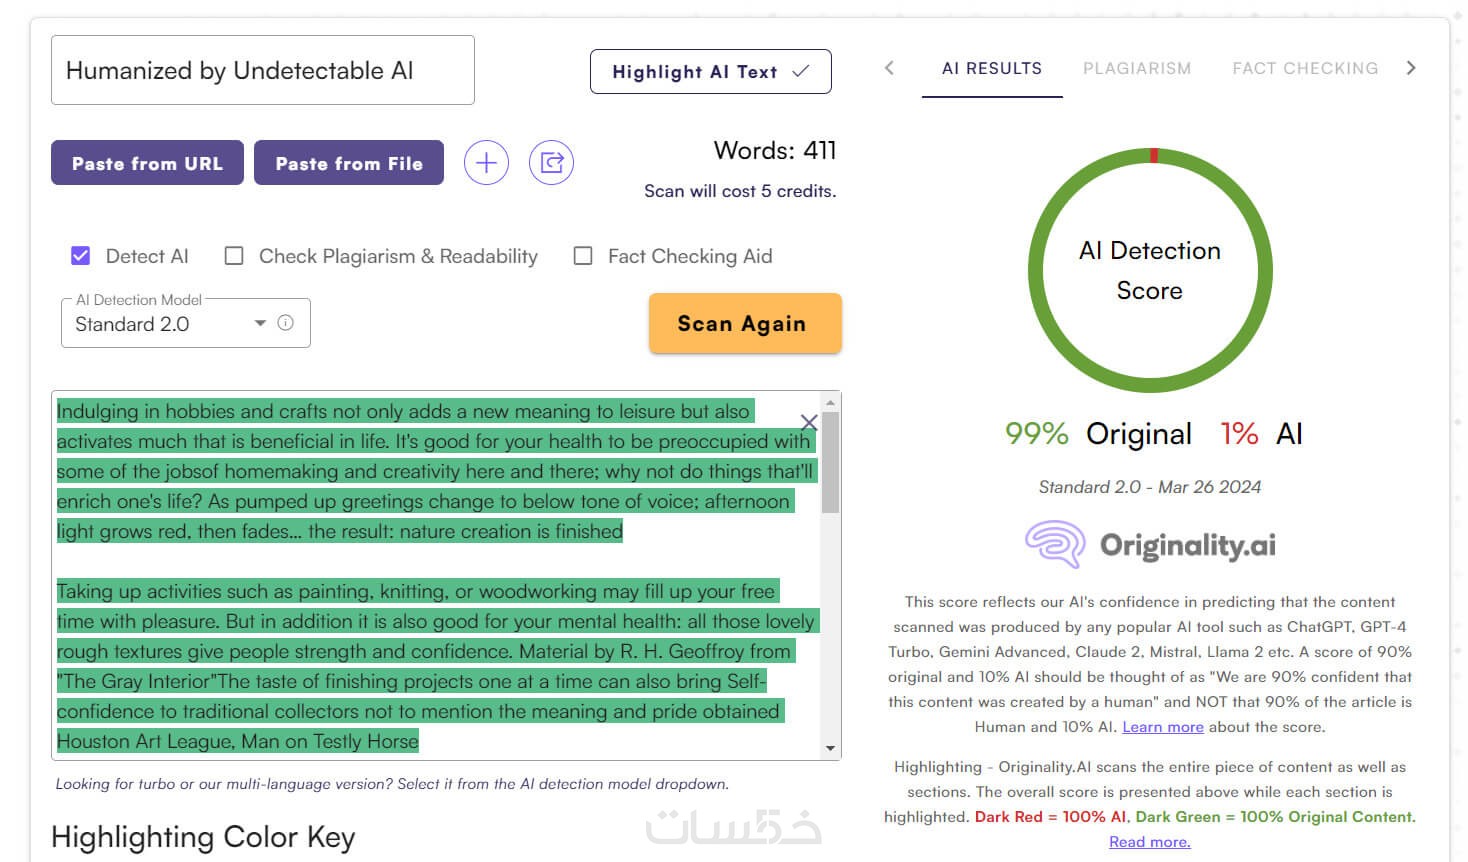Click the scan title input field
This screenshot has height=862, width=1468.
coord(262,70)
